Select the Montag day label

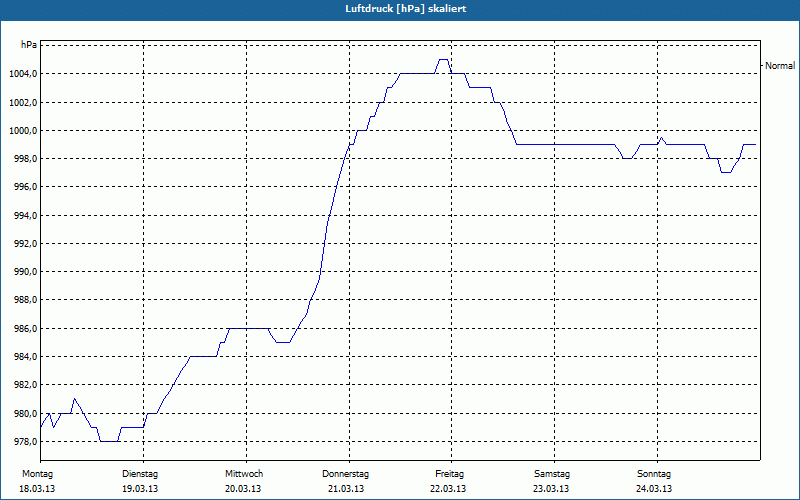point(37,474)
